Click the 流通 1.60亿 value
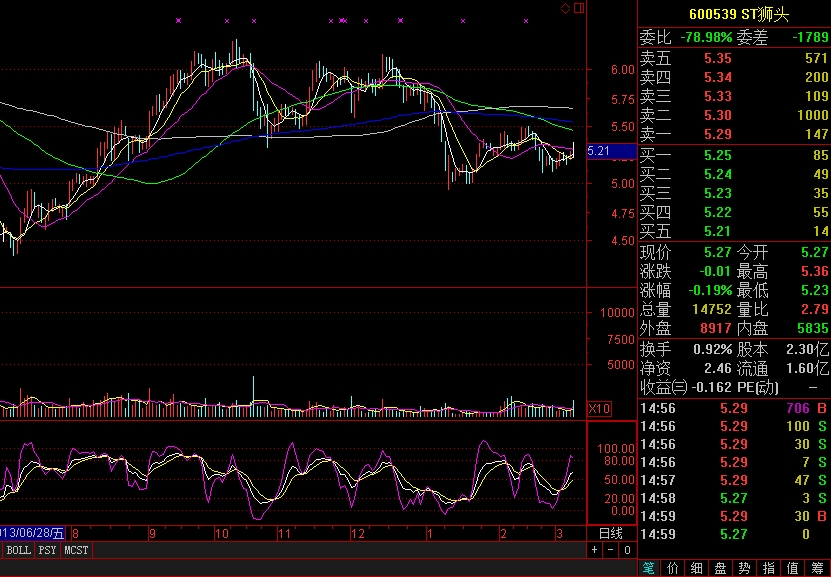Viewport: 831px width, 577px height. (x=807, y=368)
